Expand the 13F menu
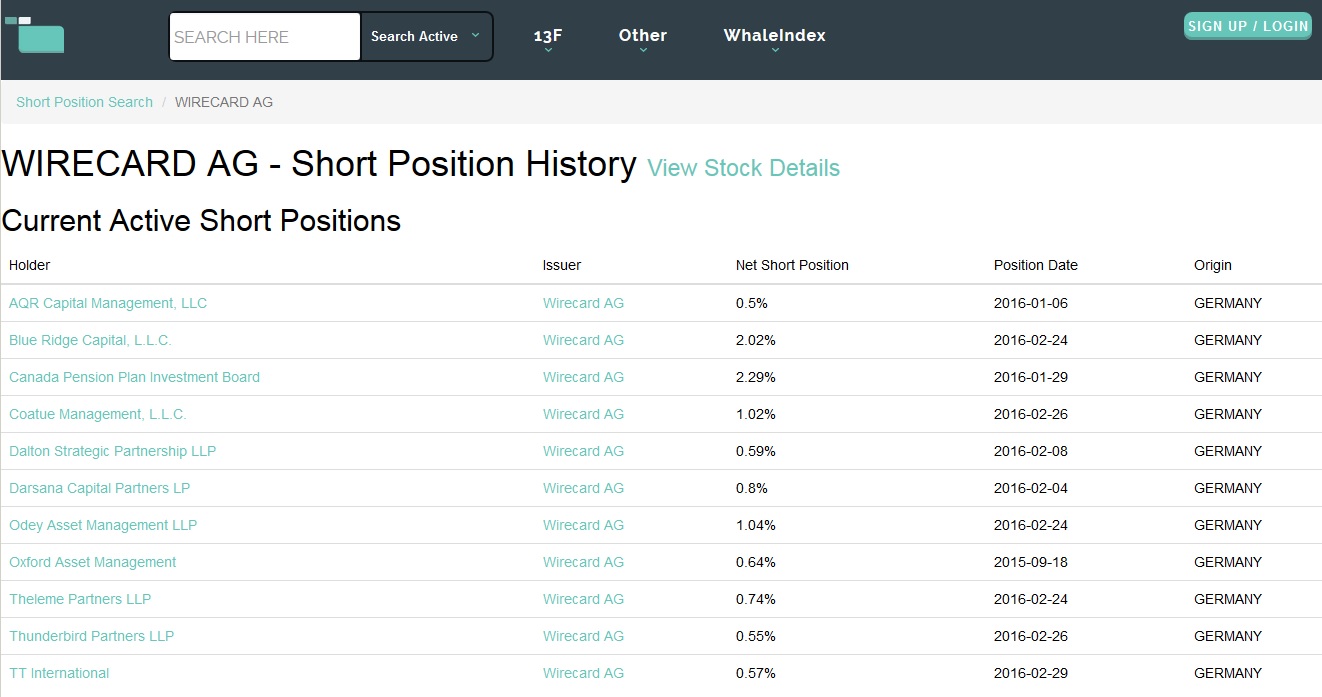 click(x=548, y=37)
